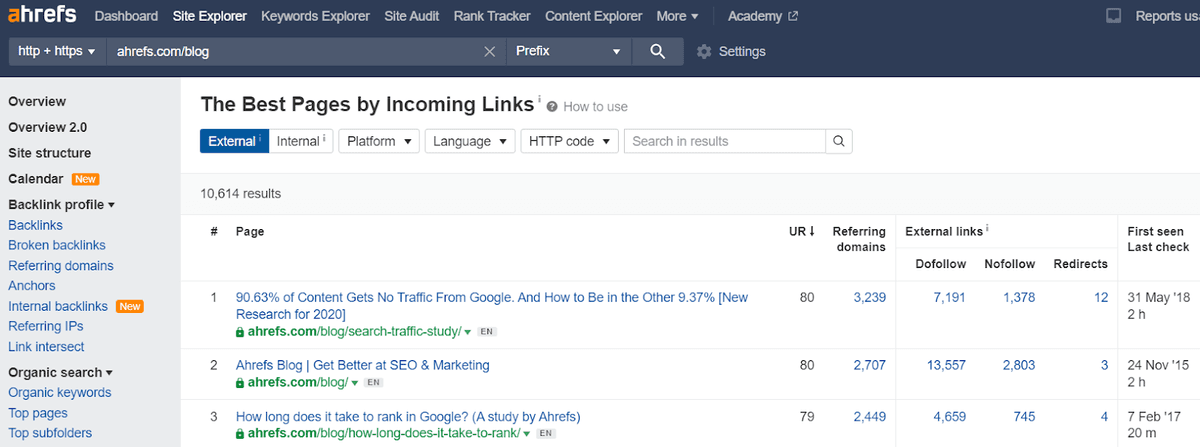Open Referring domains in the sidebar

61,266
